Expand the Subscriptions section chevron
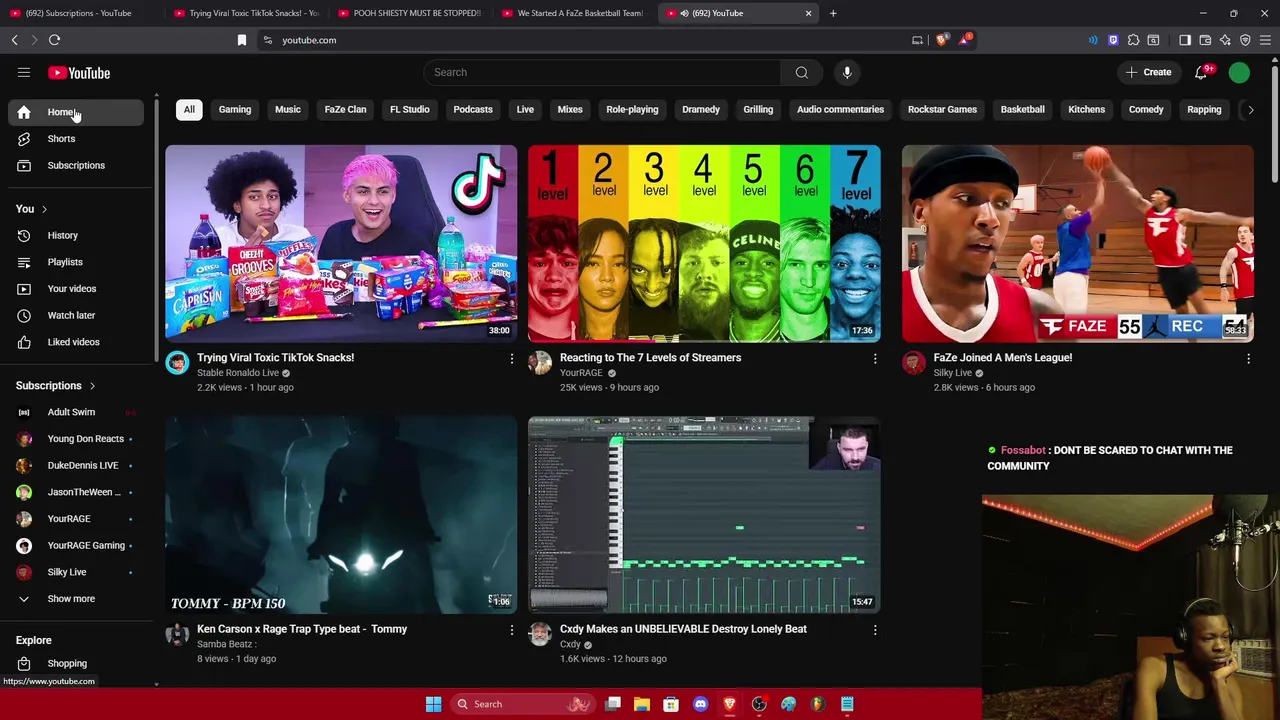Image resolution: width=1280 pixels, height=720 pixels. [92, 386]
